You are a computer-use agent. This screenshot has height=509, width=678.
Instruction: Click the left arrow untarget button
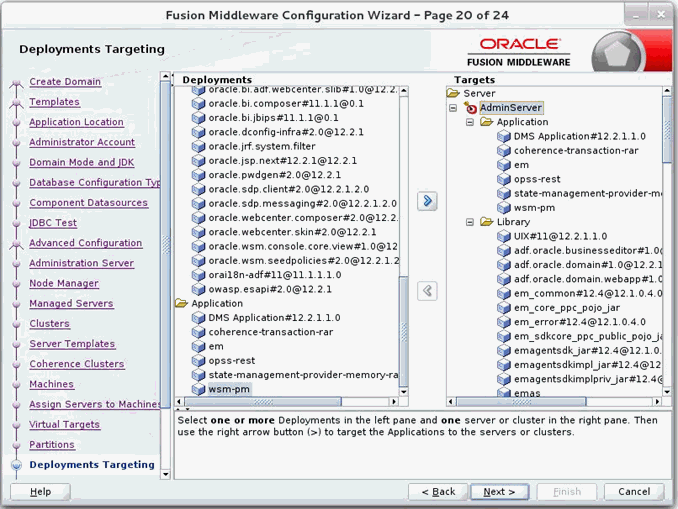pos(427,291)
